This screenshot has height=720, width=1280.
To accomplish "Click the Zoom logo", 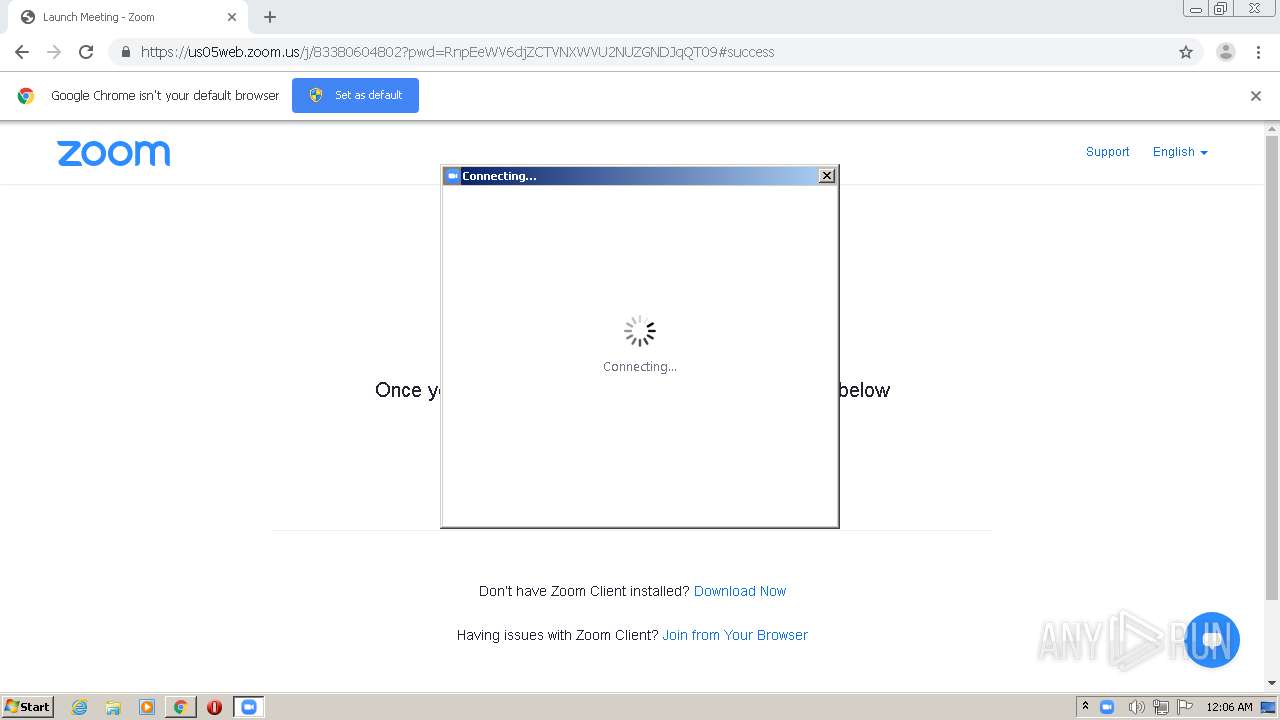I will (x=114, y=153).
